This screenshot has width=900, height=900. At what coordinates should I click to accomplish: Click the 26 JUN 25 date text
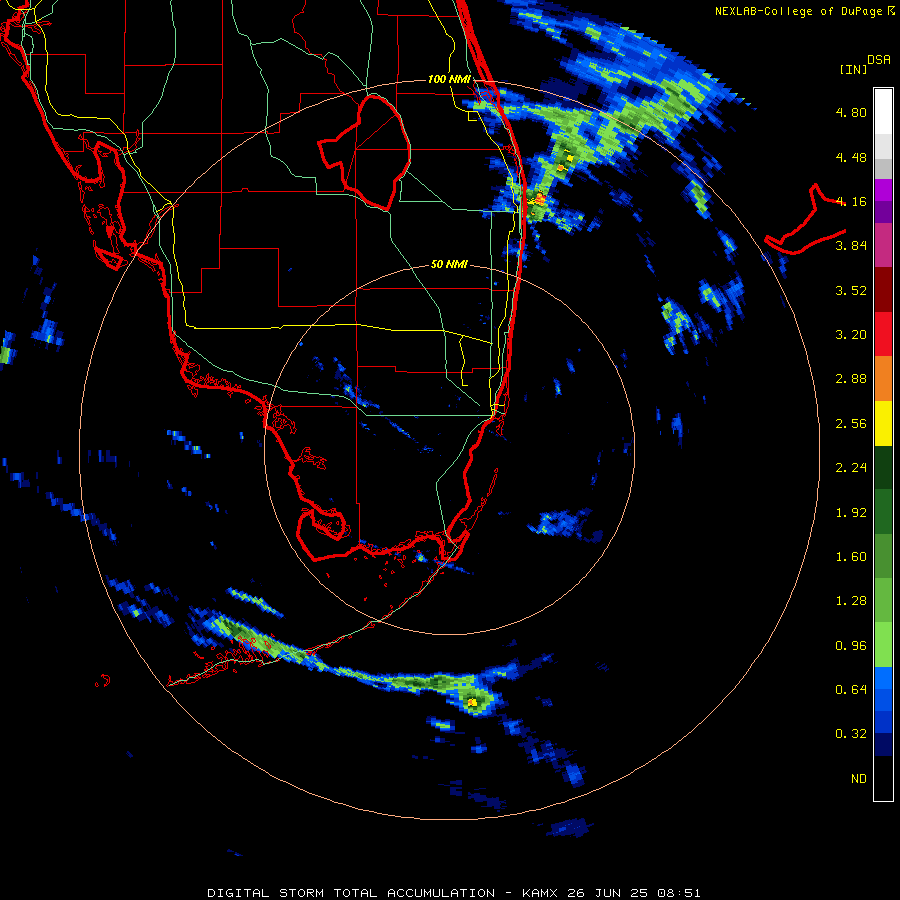(x=607, y=893)
